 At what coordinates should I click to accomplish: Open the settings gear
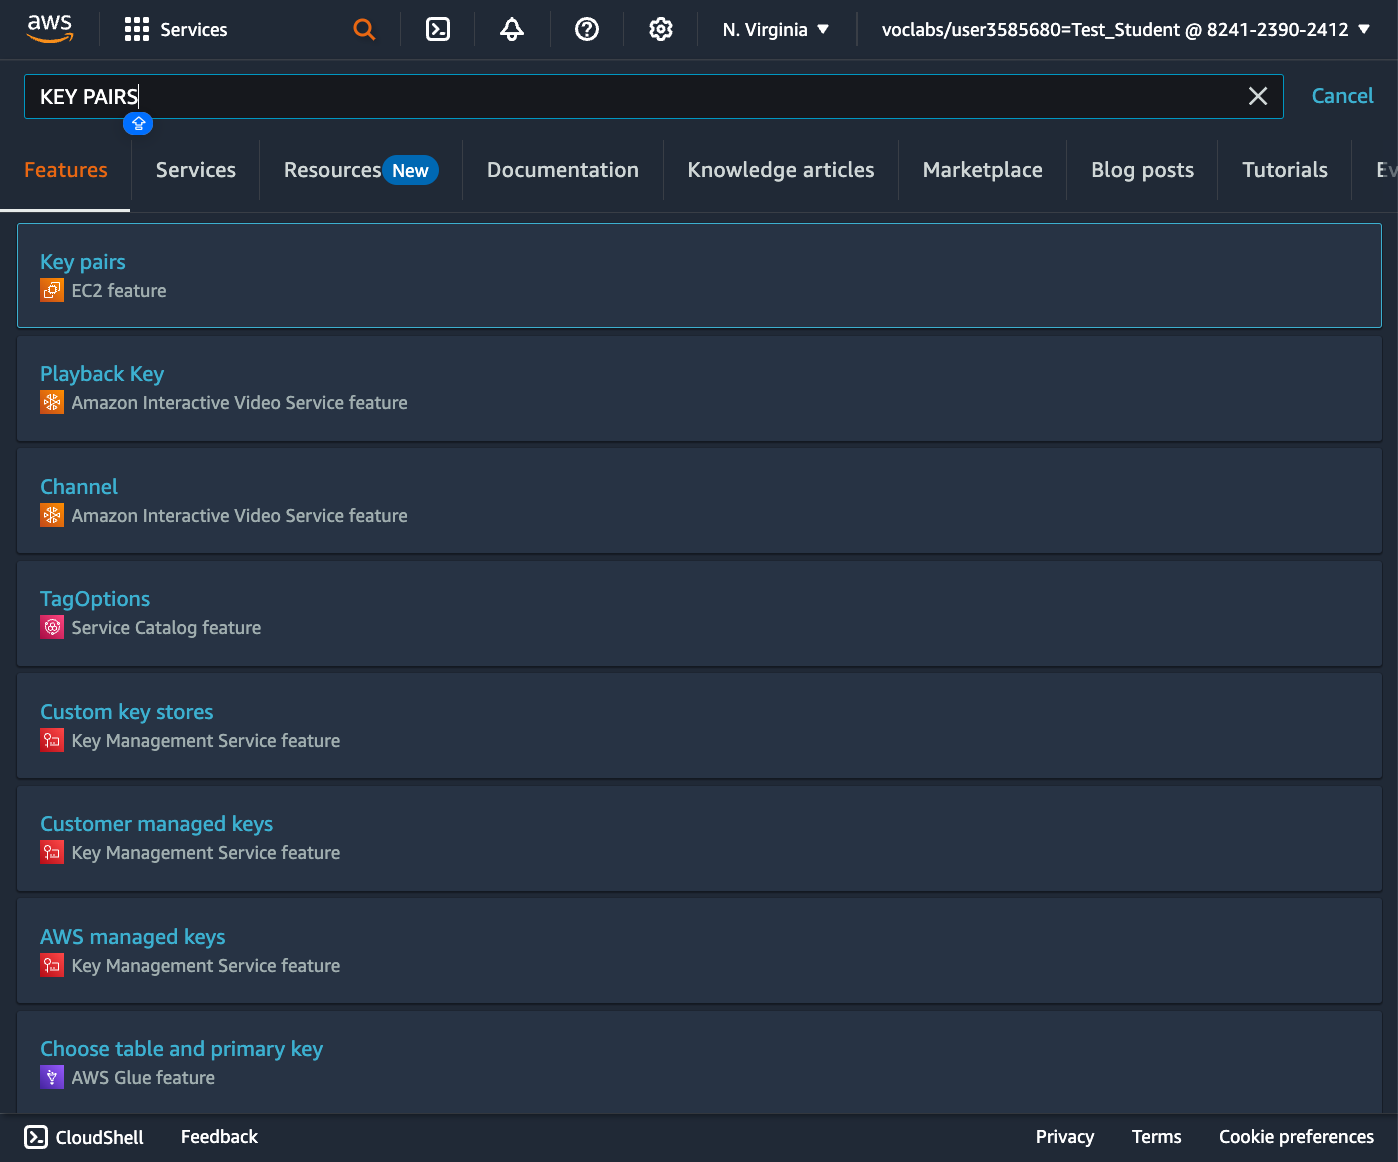coord(661,30)
